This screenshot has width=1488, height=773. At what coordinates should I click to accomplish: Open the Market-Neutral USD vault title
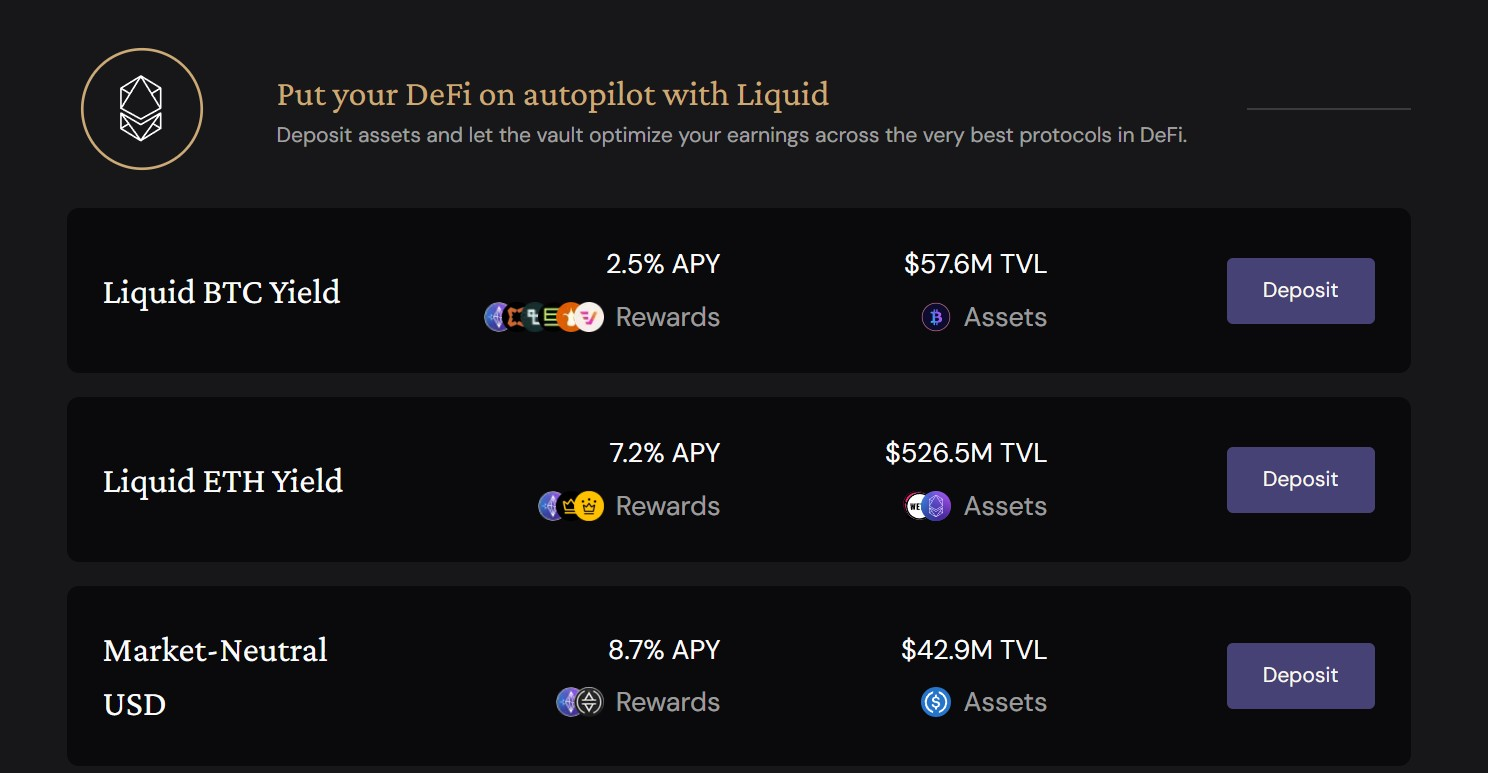click(215, 677)
